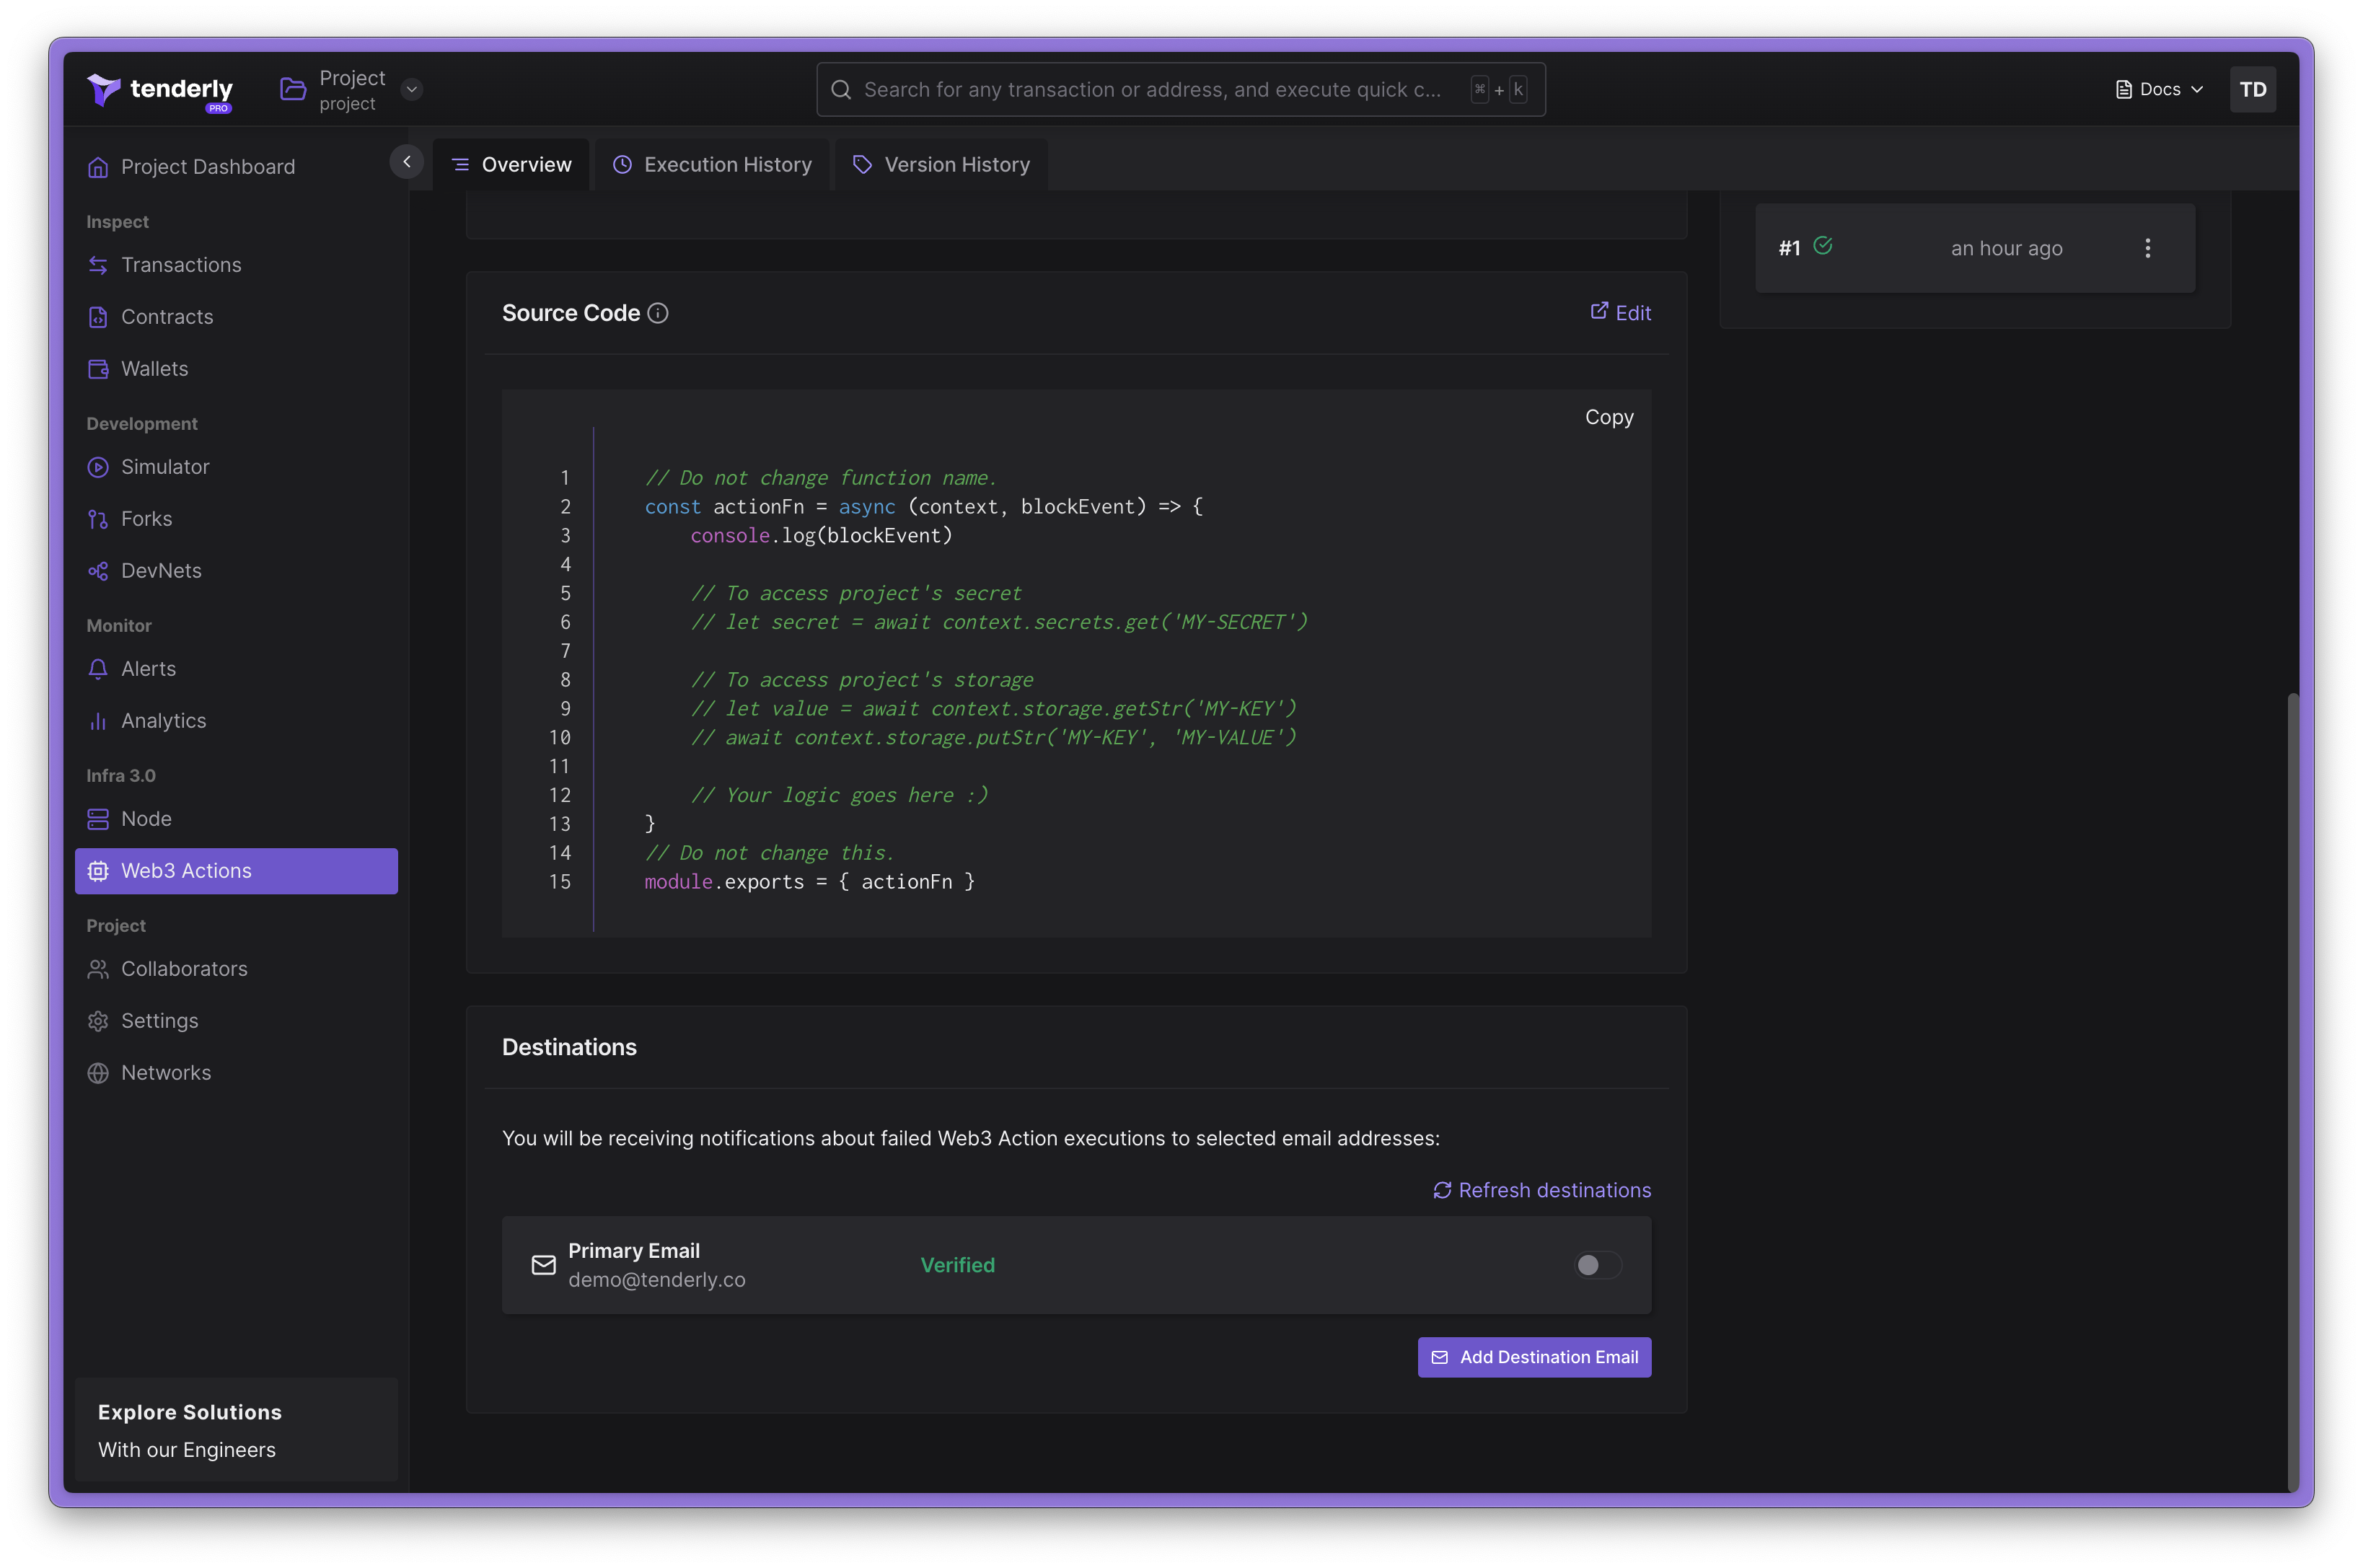This screenshot has height=1568, width=2363.
Task: Open Analytics in the sidebar
Action: pyautogui.click(x=236, y=721)
